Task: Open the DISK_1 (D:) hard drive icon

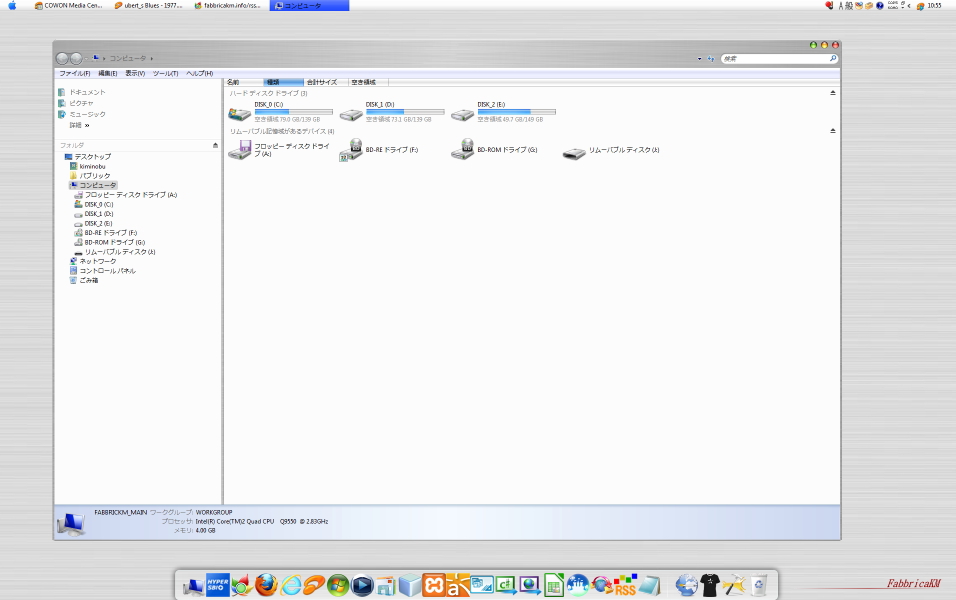Action: [350, 114]
